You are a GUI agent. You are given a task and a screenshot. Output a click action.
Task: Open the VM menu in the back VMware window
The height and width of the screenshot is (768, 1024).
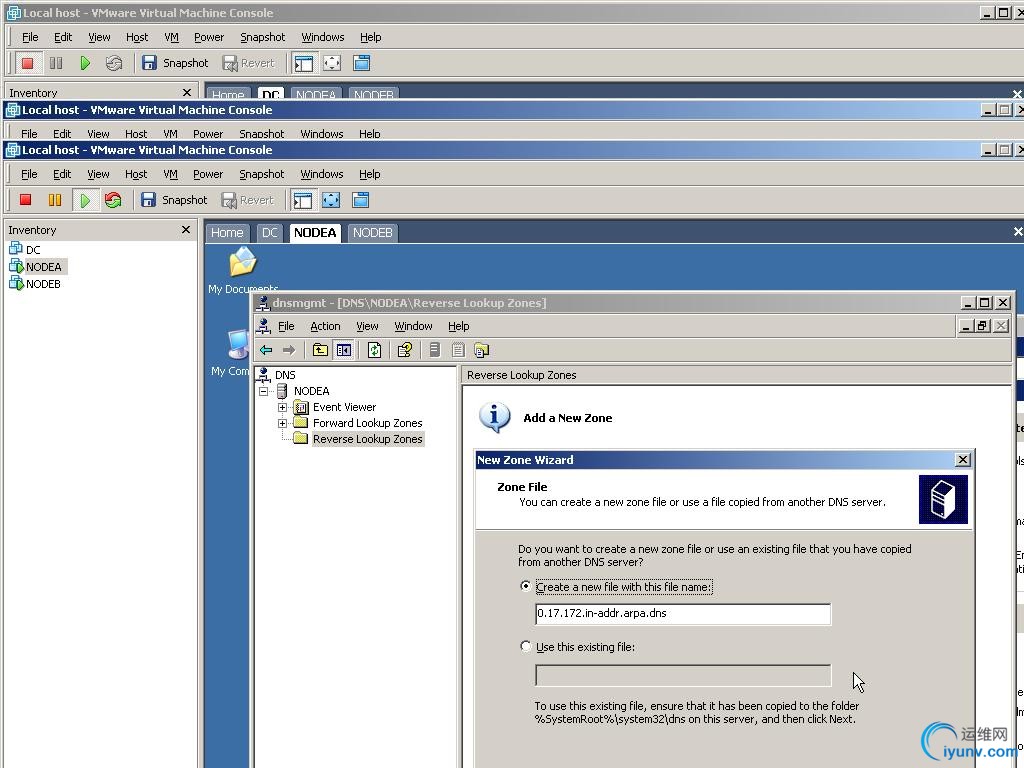(171, 37)
